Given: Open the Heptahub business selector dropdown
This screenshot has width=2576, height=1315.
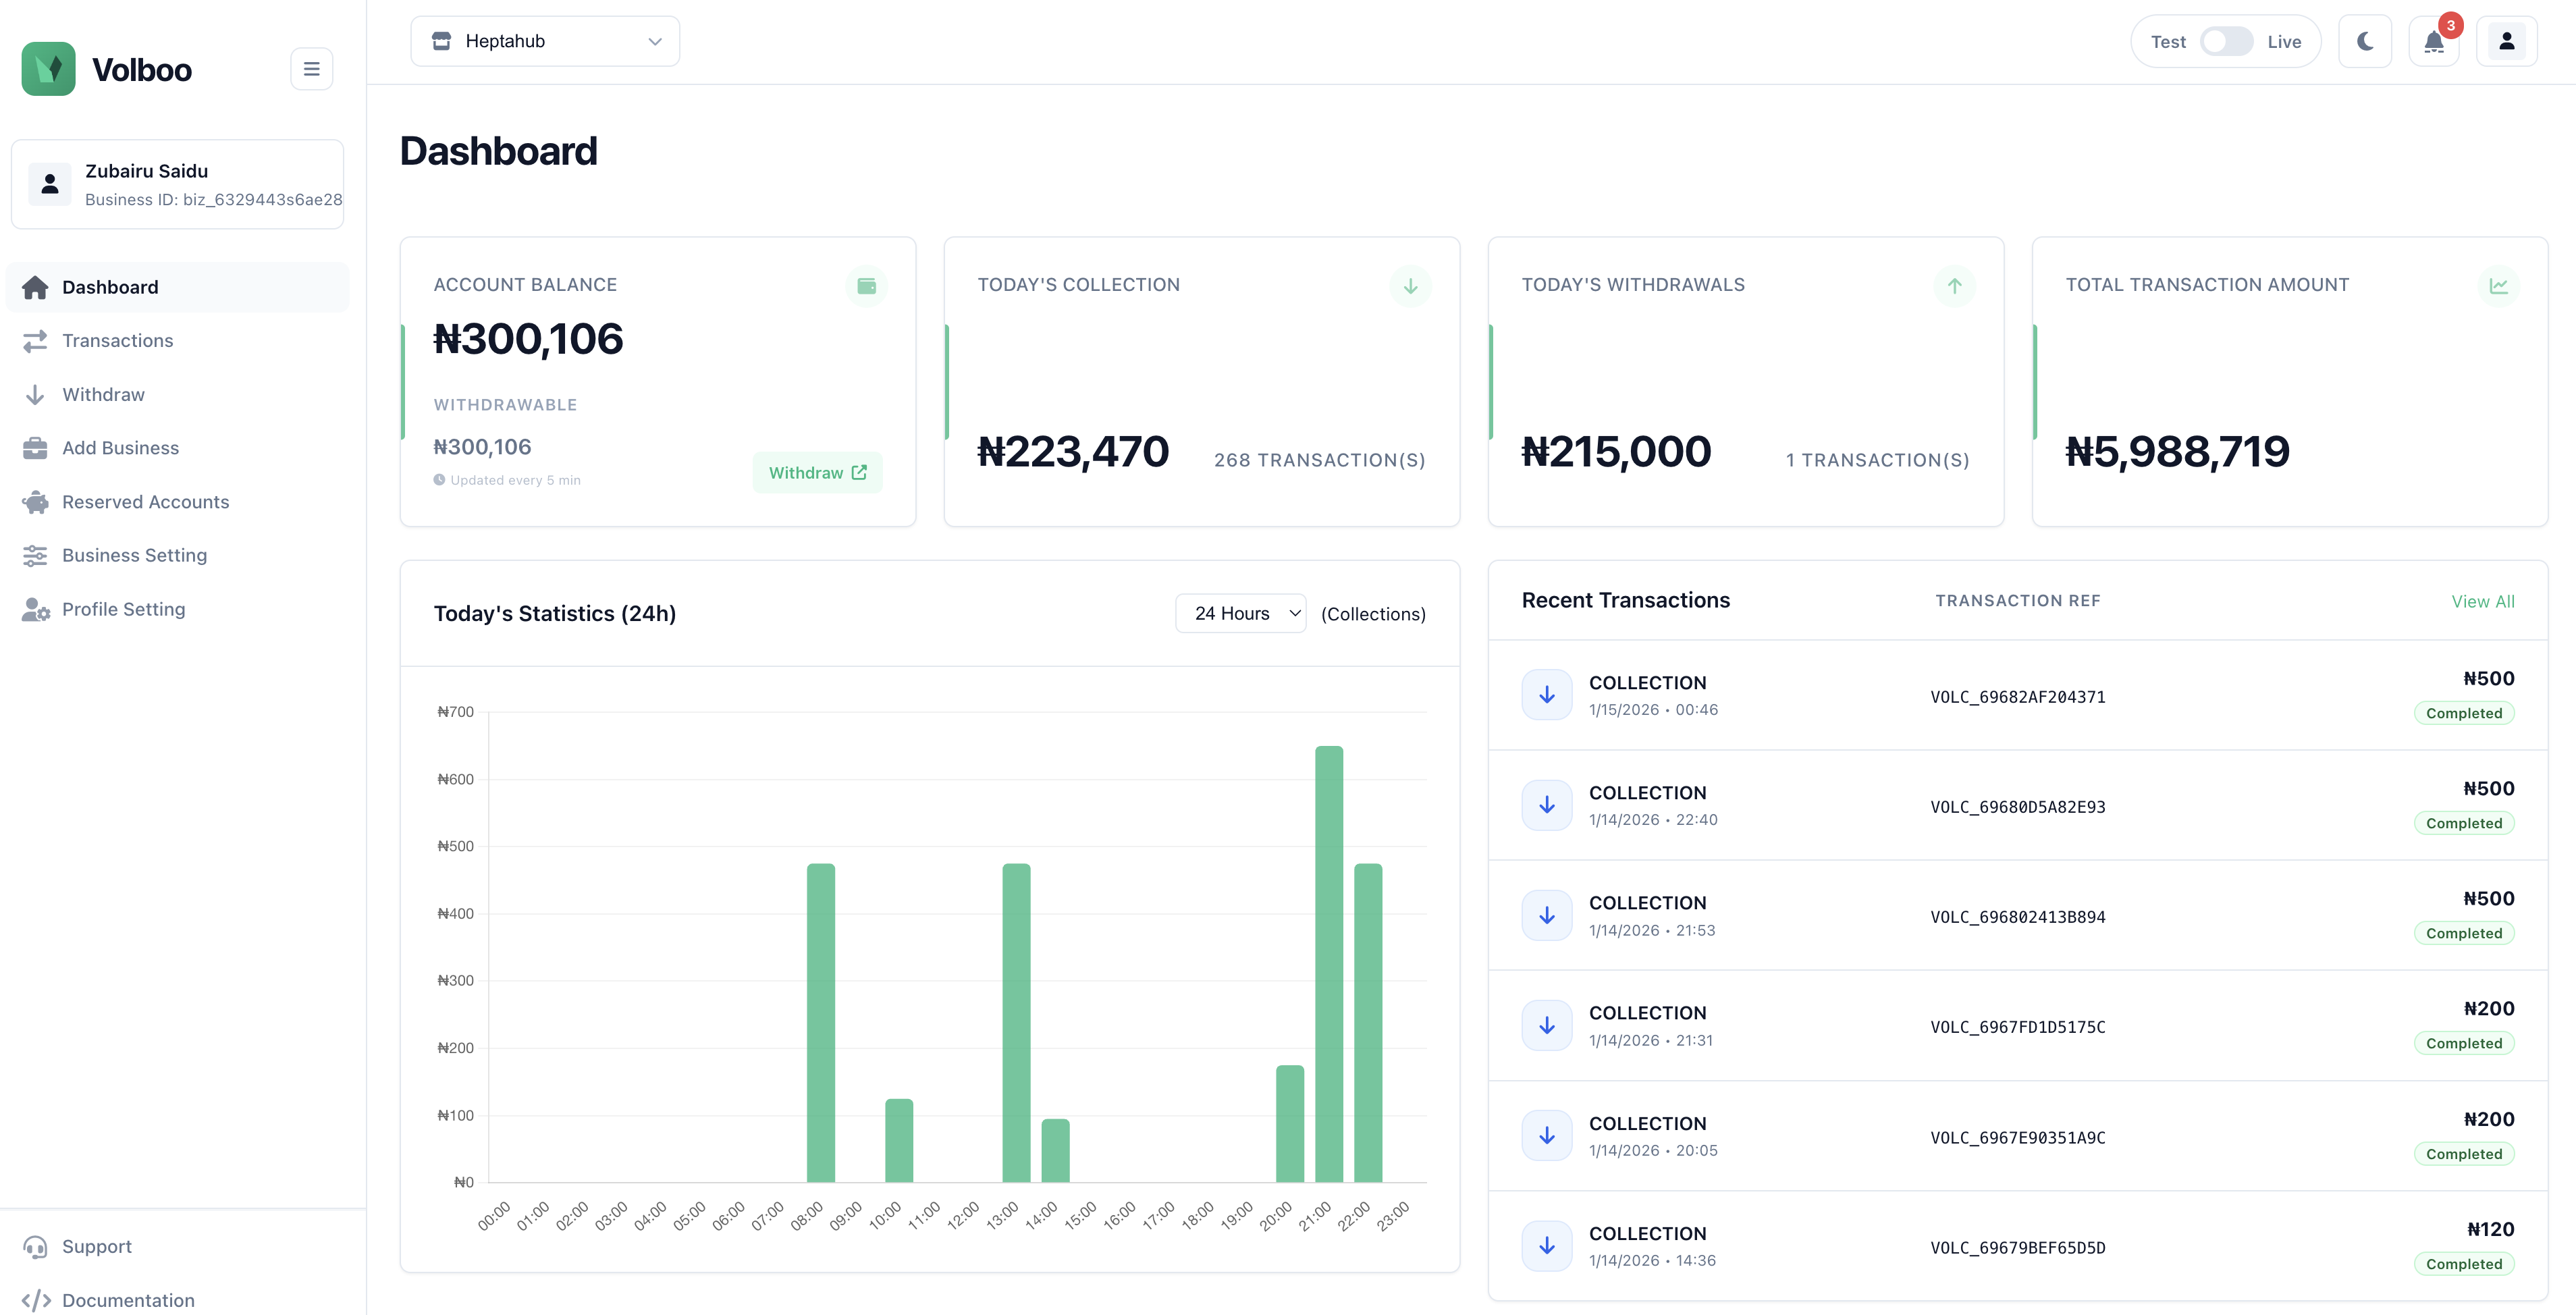Looking at the screenshot, I should coord(545,41).
